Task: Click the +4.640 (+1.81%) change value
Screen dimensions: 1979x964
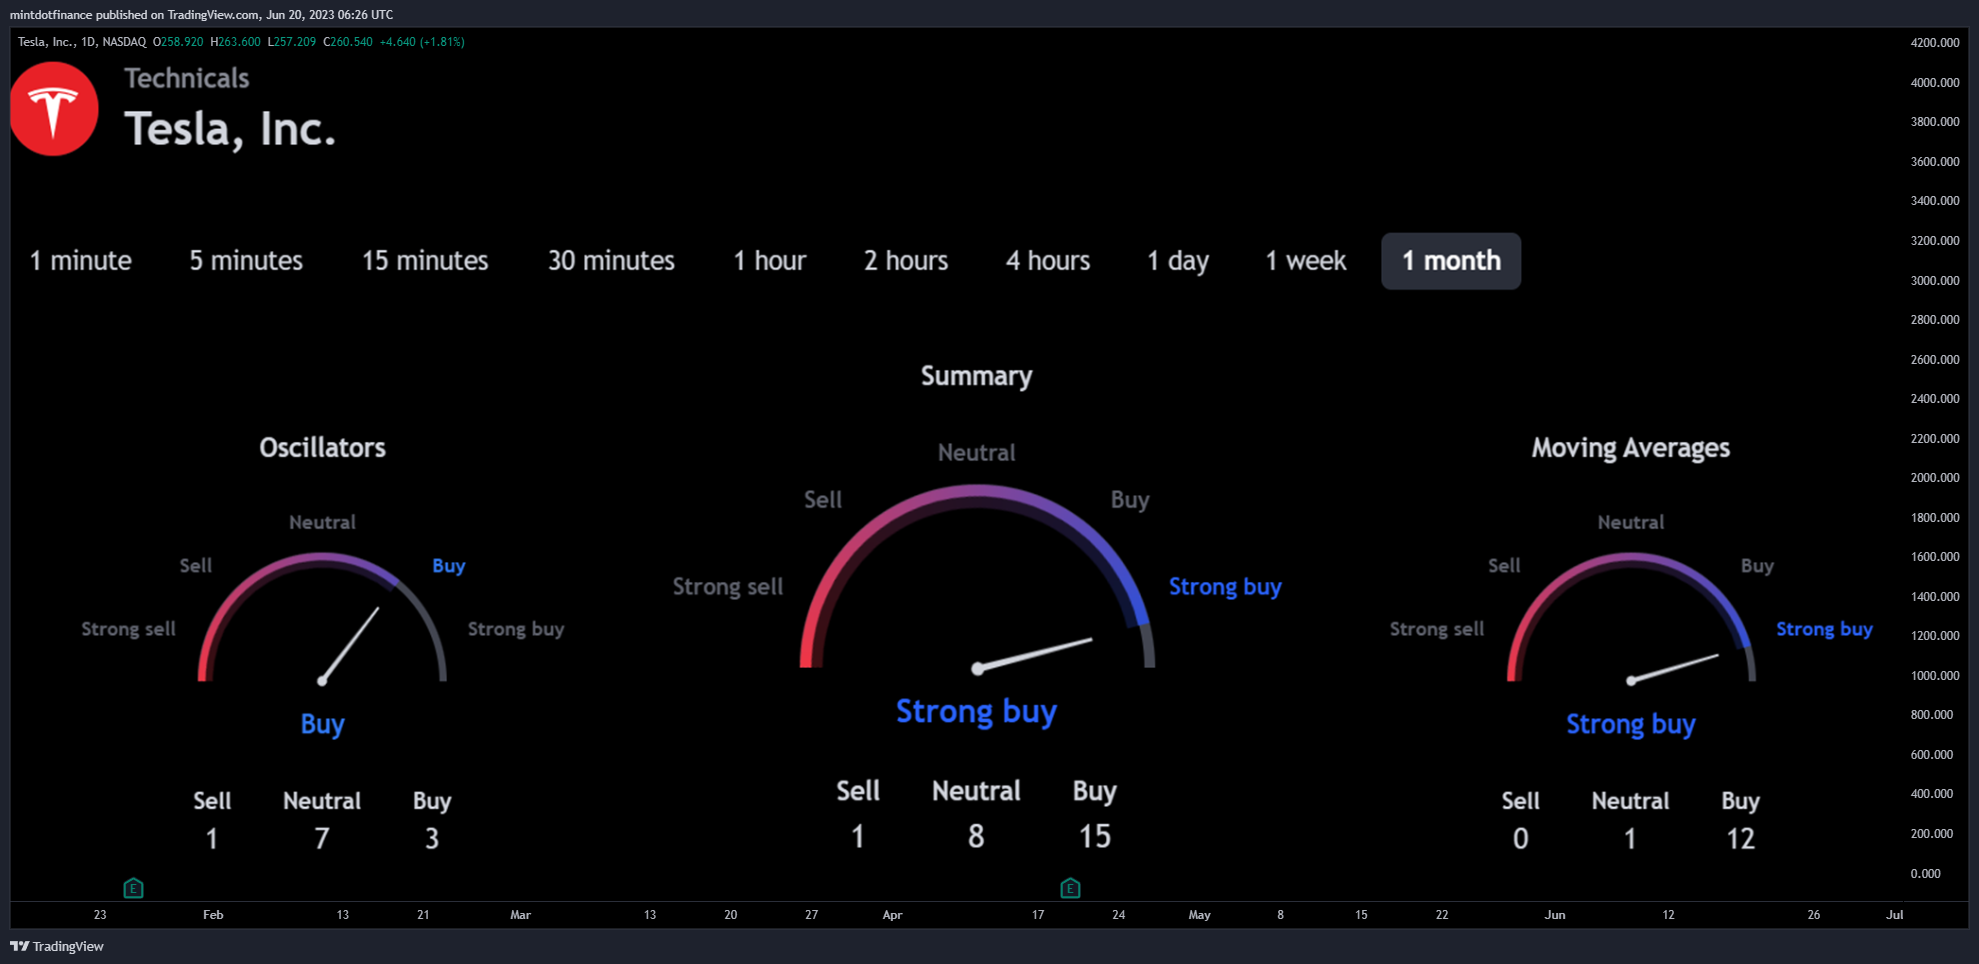Action: [x=422, y=42]
